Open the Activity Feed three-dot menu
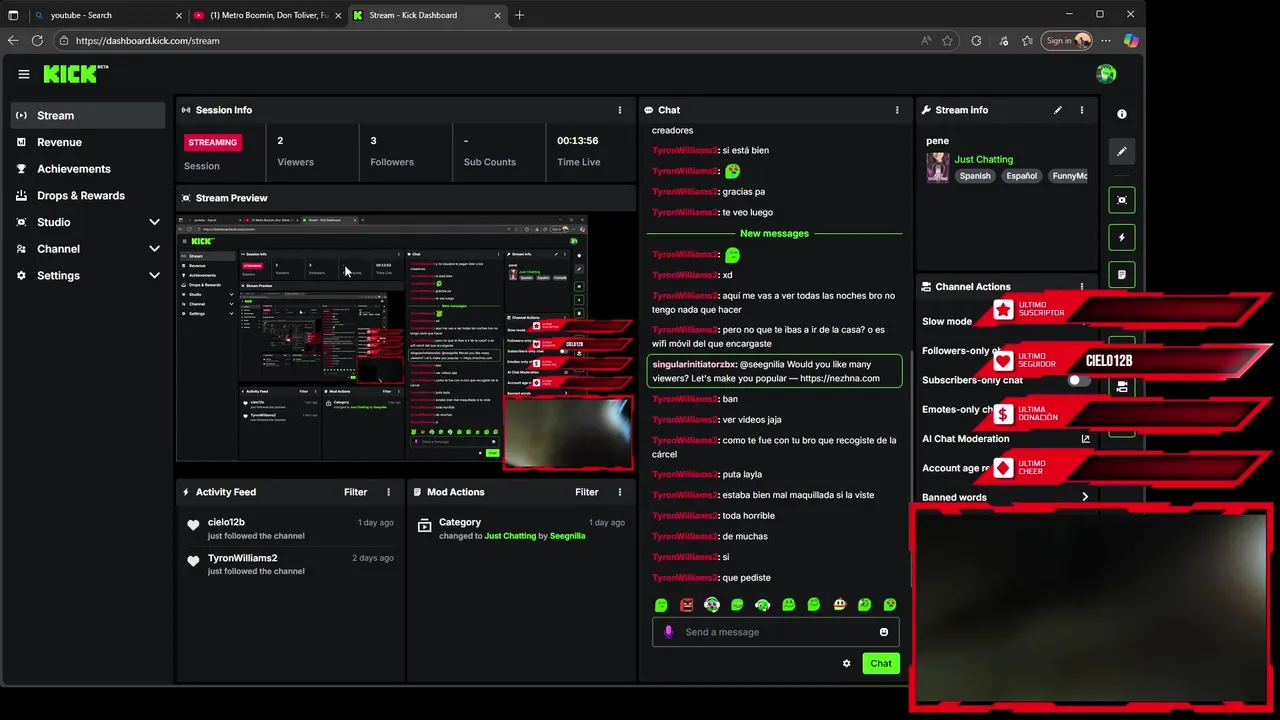 pos(389,492)
